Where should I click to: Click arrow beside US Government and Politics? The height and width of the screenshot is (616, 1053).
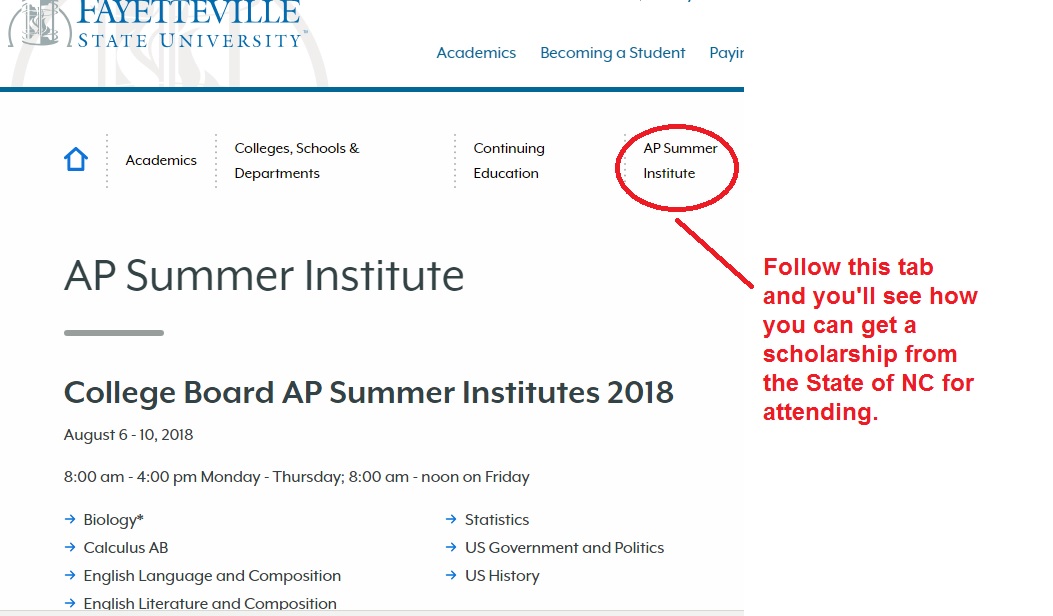tap(451, 547)
